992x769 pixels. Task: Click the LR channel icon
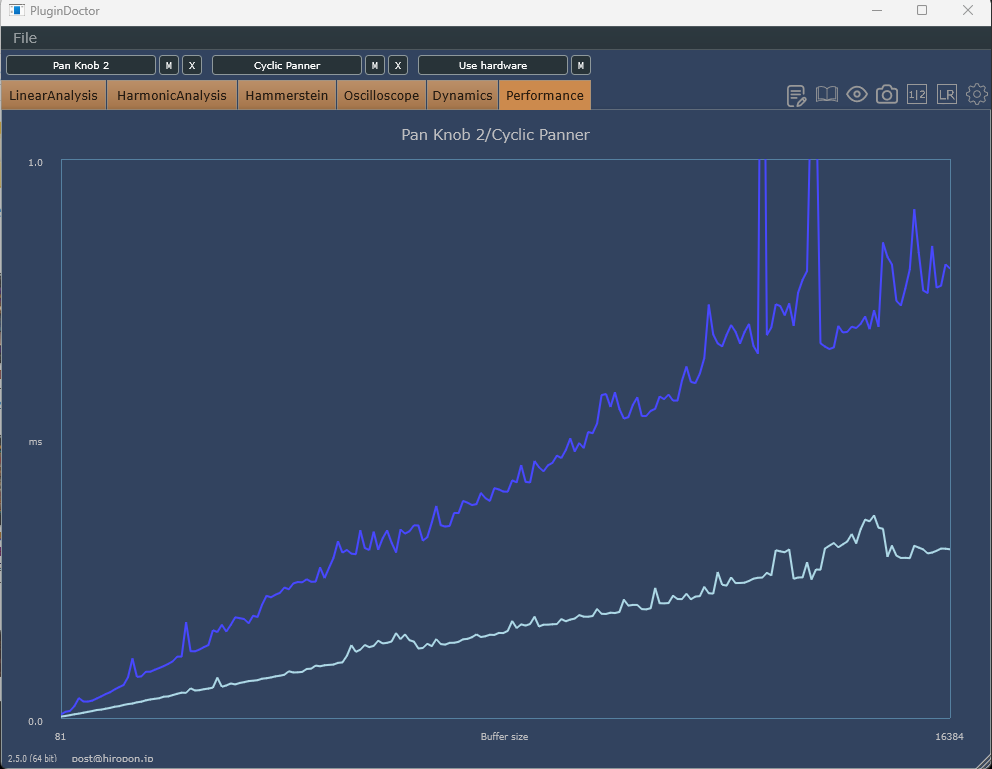click(947, 95)
